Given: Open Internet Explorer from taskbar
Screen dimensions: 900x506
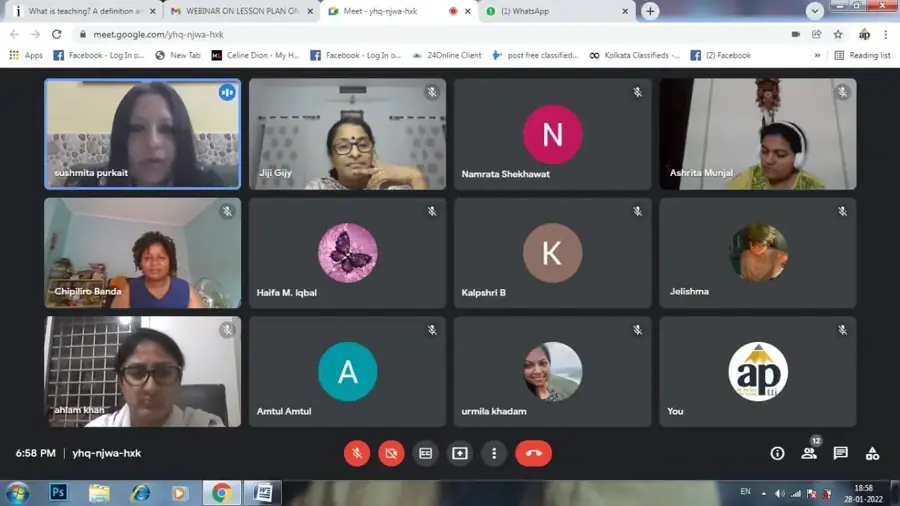Looking at the screenshot, I should [140, 492].
